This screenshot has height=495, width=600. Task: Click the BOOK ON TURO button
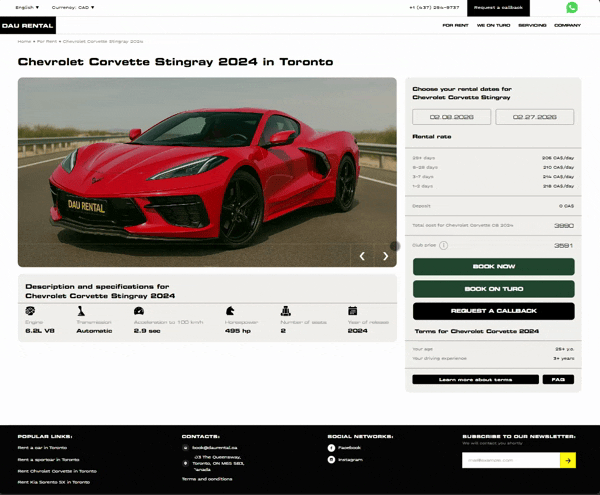(x=494, y=289)
